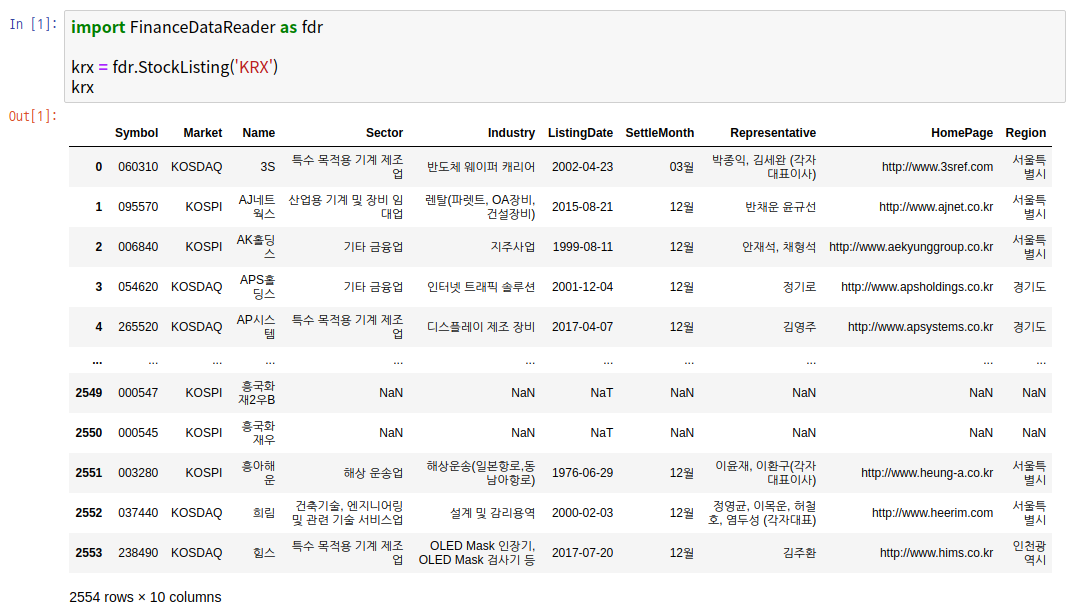The width and height of the screenshot is (1074, 615).
Task: Click region cell 인천광역시
Action: 1029,553
